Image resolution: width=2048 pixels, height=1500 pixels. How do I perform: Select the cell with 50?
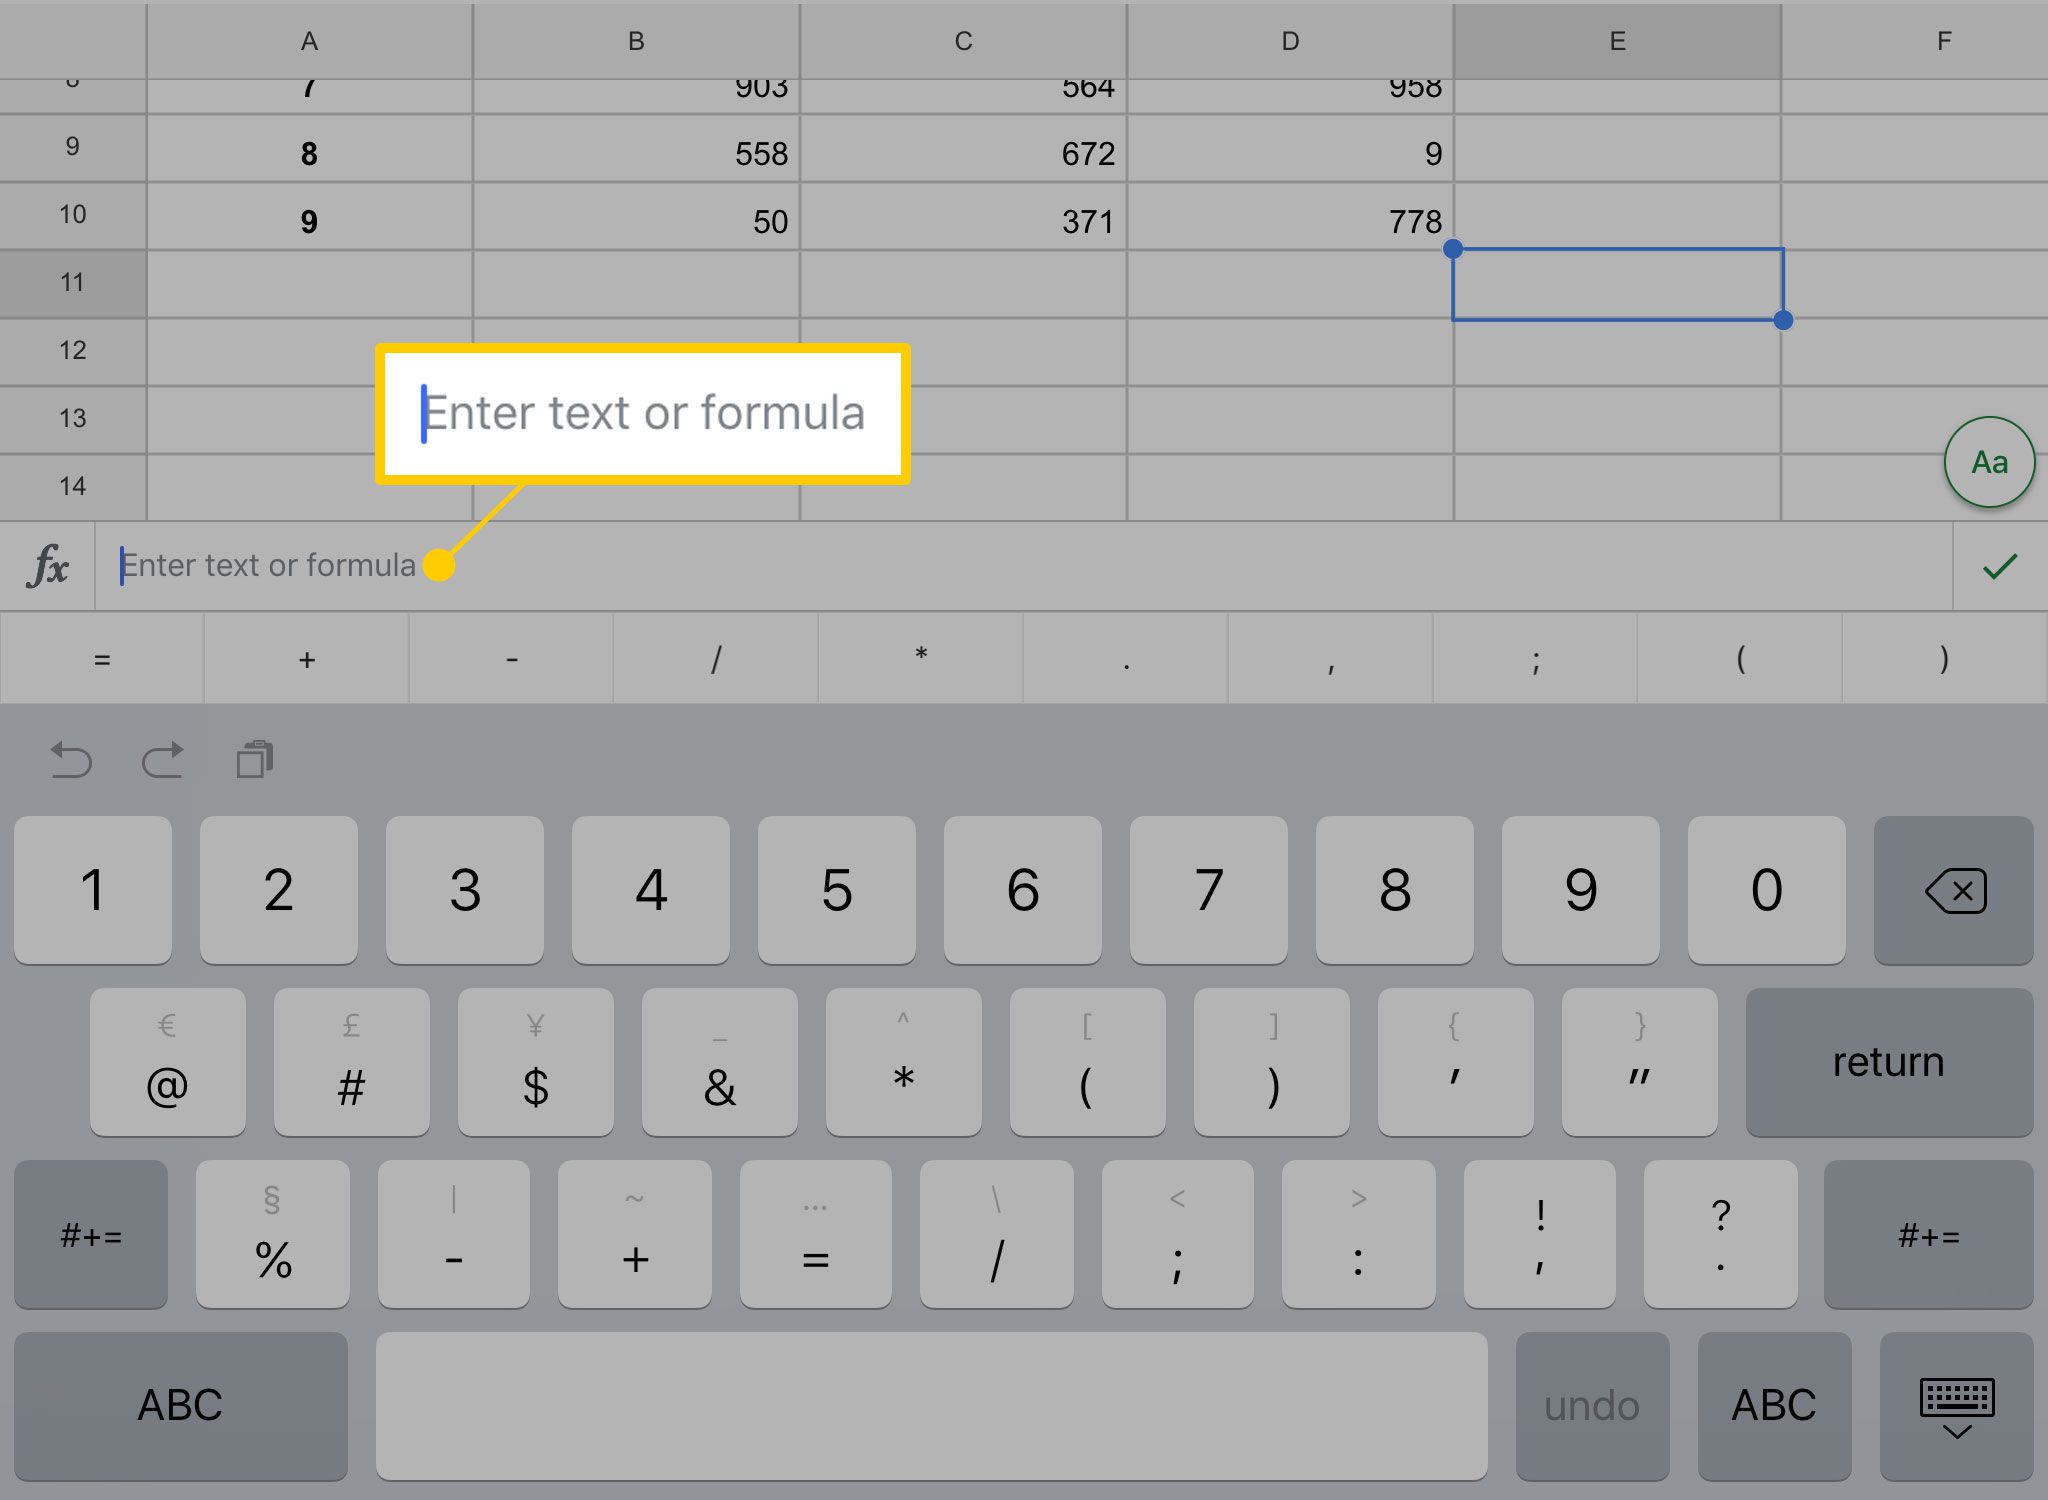[636, 216]
